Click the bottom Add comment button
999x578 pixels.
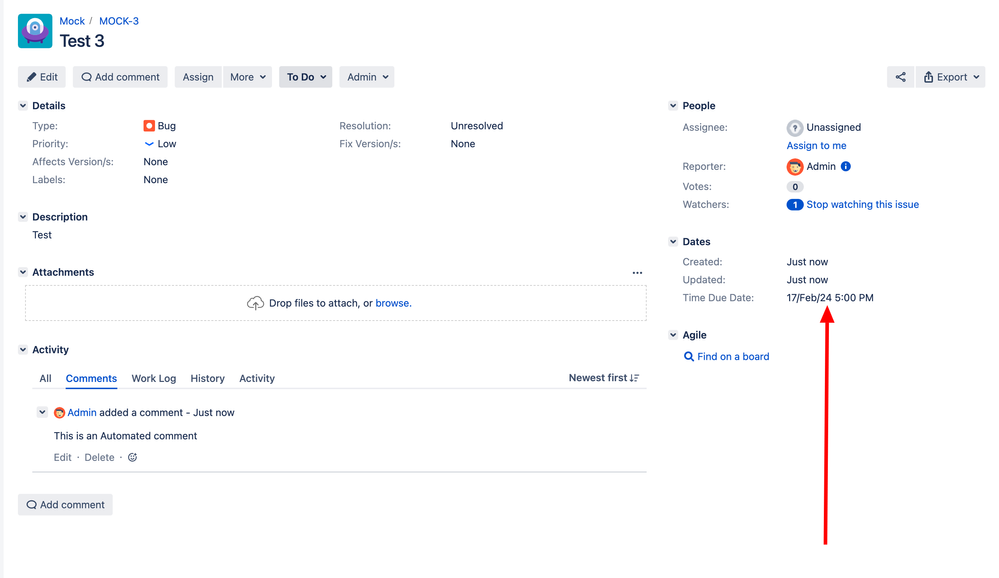(x=66, y=505)
